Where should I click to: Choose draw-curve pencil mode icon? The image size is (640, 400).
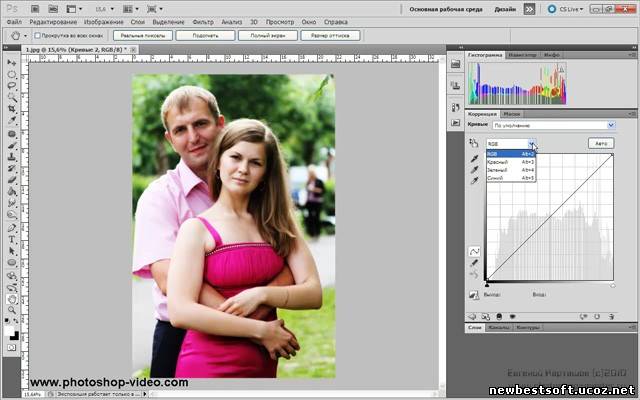tap(474, 263)
